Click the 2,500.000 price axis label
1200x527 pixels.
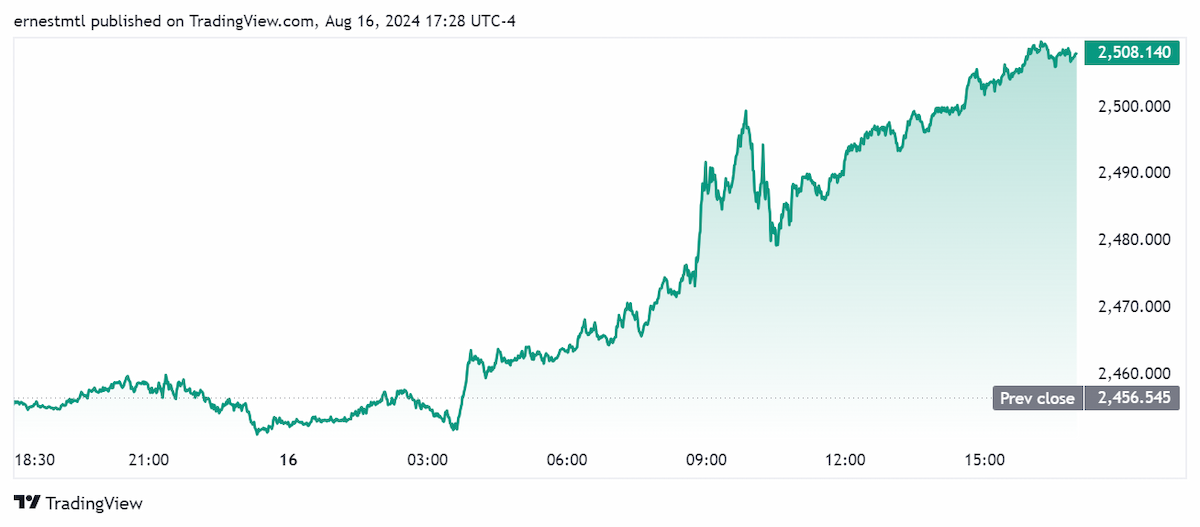point(1134,106)
